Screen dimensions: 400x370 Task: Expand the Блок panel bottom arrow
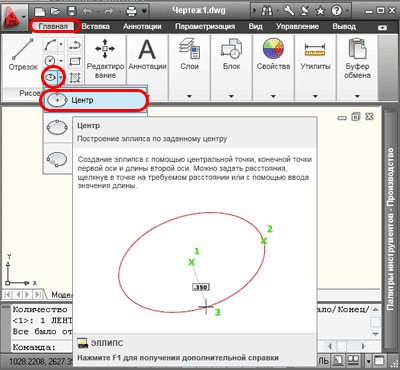(231, 96)
